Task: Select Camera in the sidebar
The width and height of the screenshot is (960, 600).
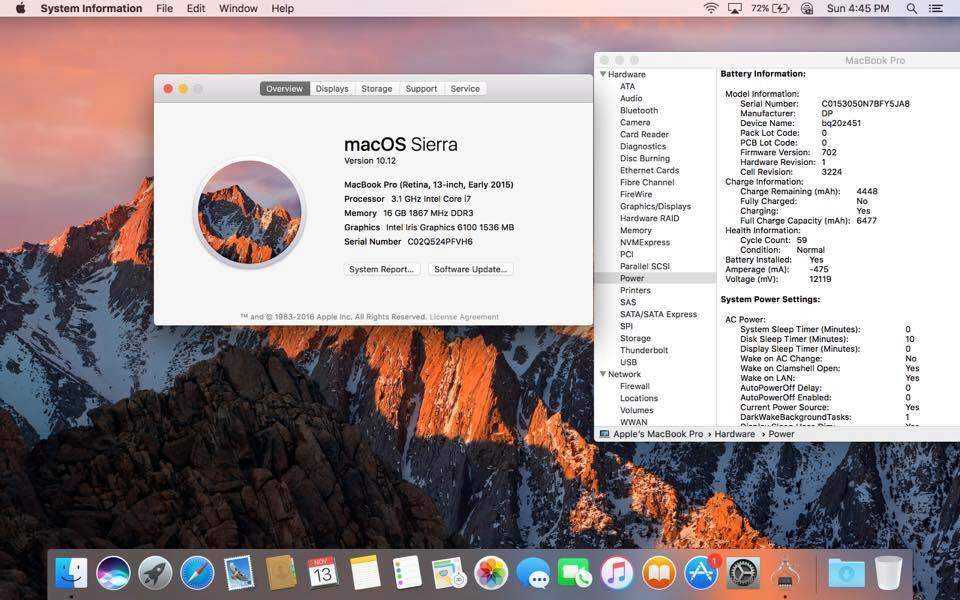Action: 635,122
